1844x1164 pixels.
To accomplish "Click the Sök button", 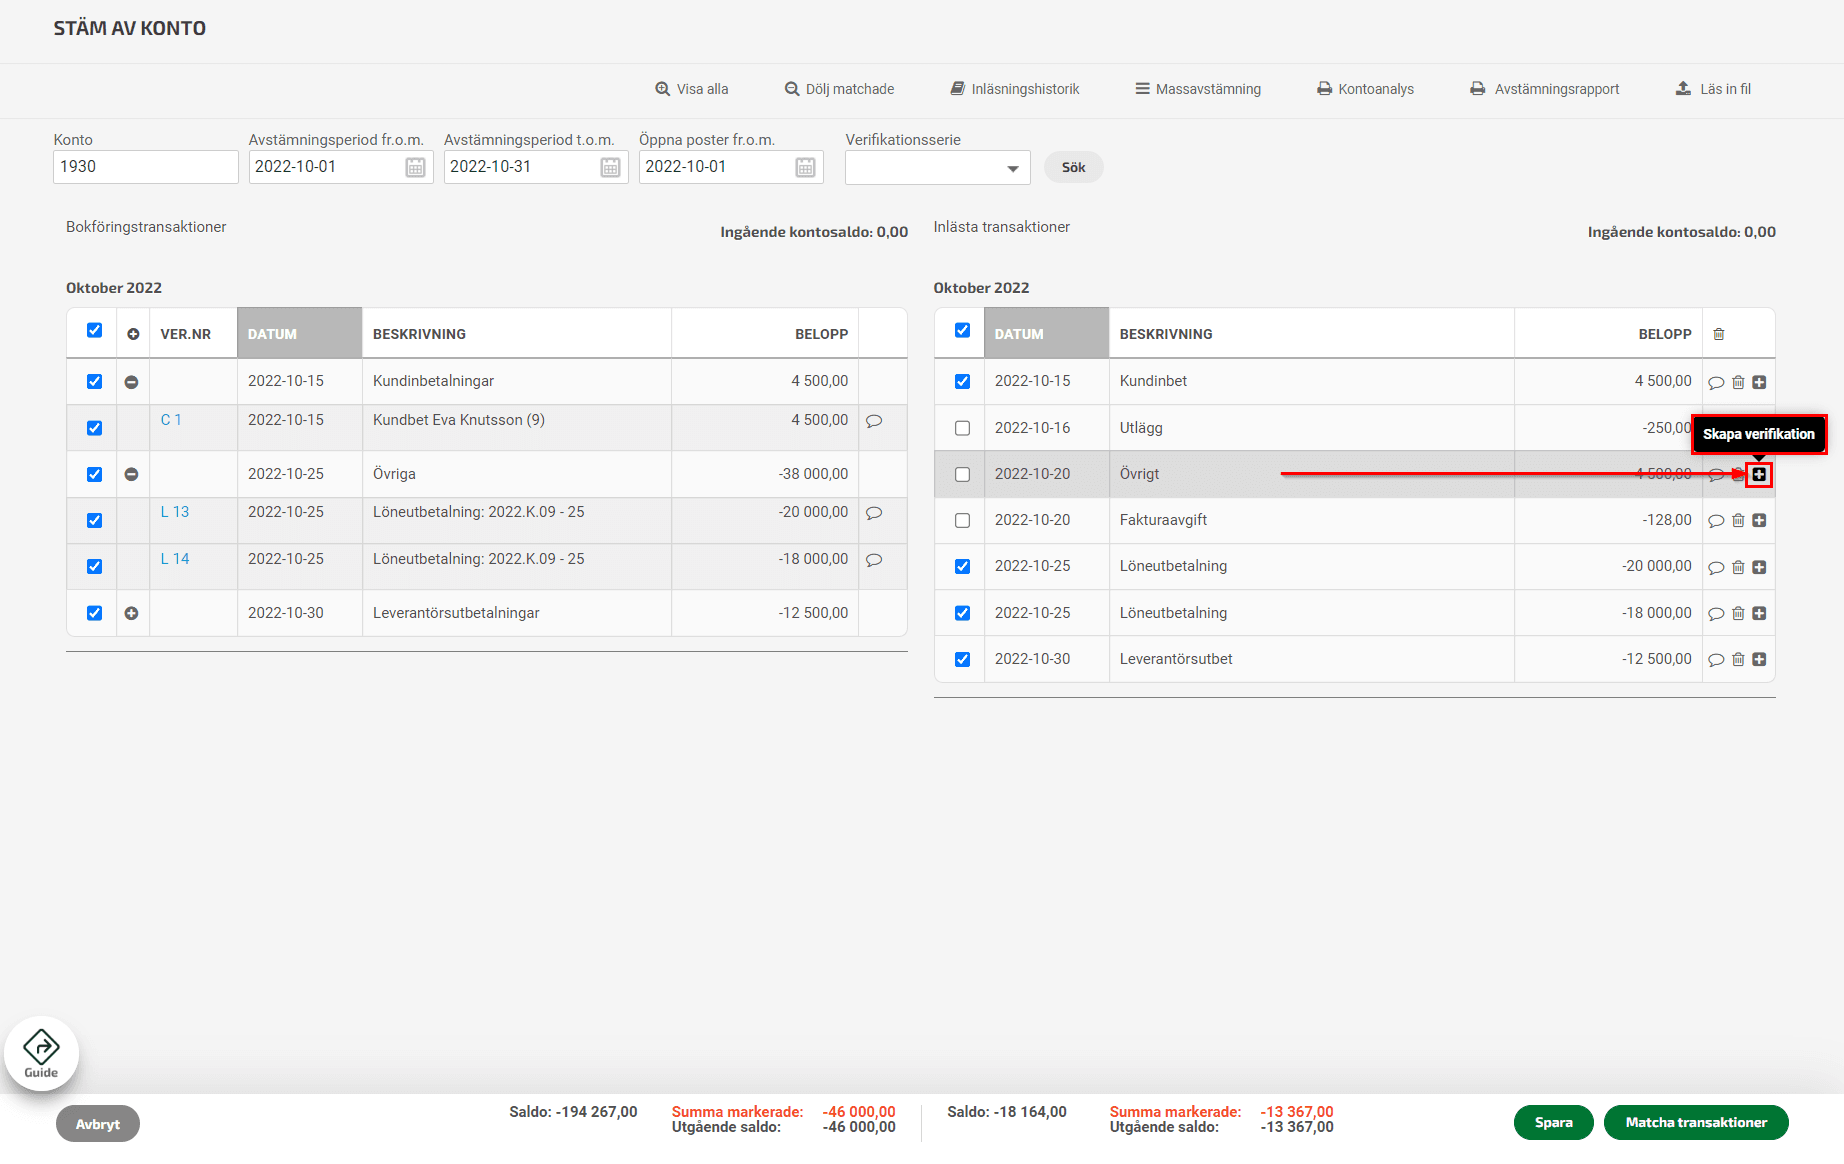I will 1073,167.
